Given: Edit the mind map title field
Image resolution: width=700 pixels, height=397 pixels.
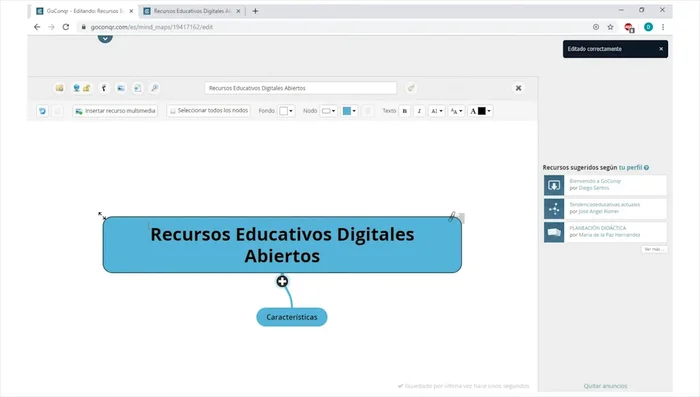Looking at the screenshot, I should (x=300, y=88).
